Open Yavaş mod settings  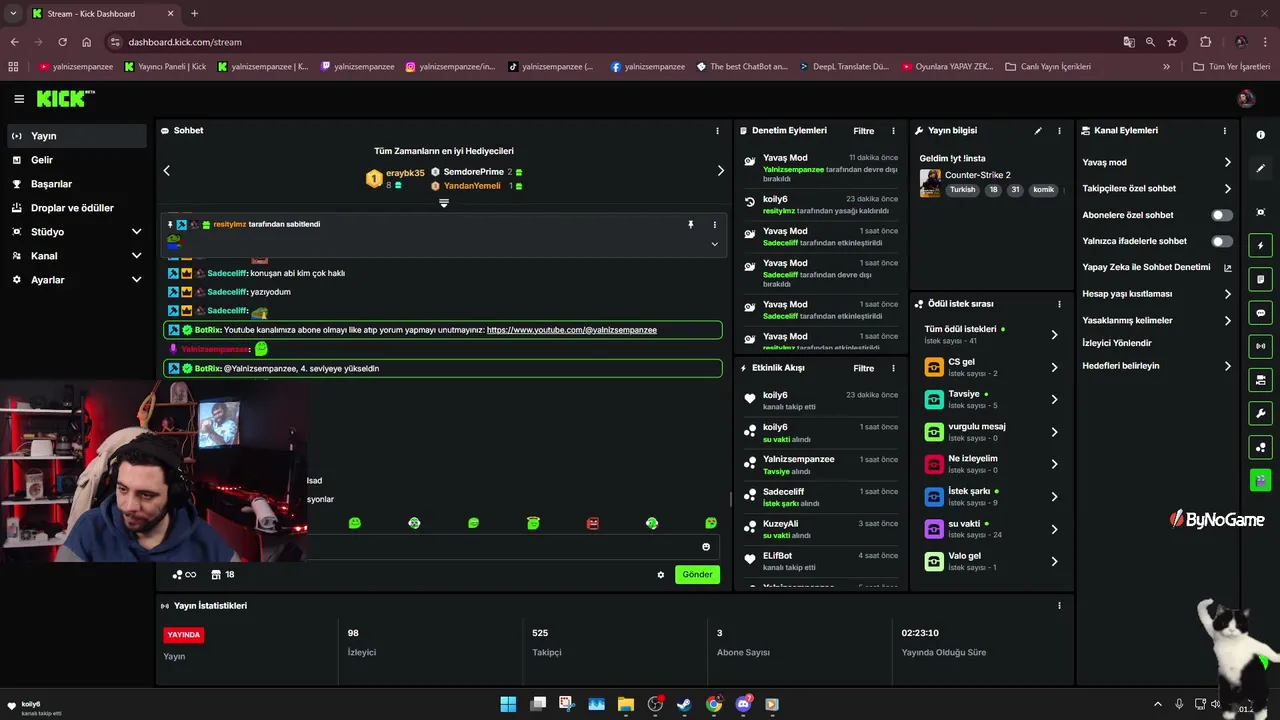tap(1156, 162)
